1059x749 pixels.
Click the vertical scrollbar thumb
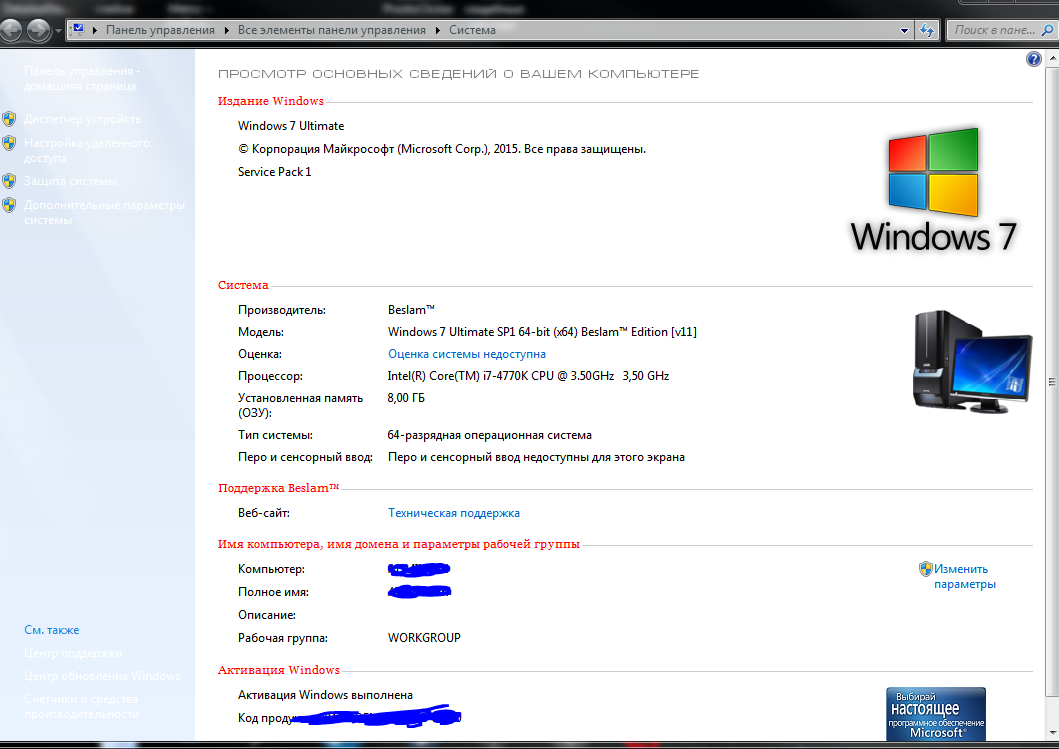(1052, 382)
